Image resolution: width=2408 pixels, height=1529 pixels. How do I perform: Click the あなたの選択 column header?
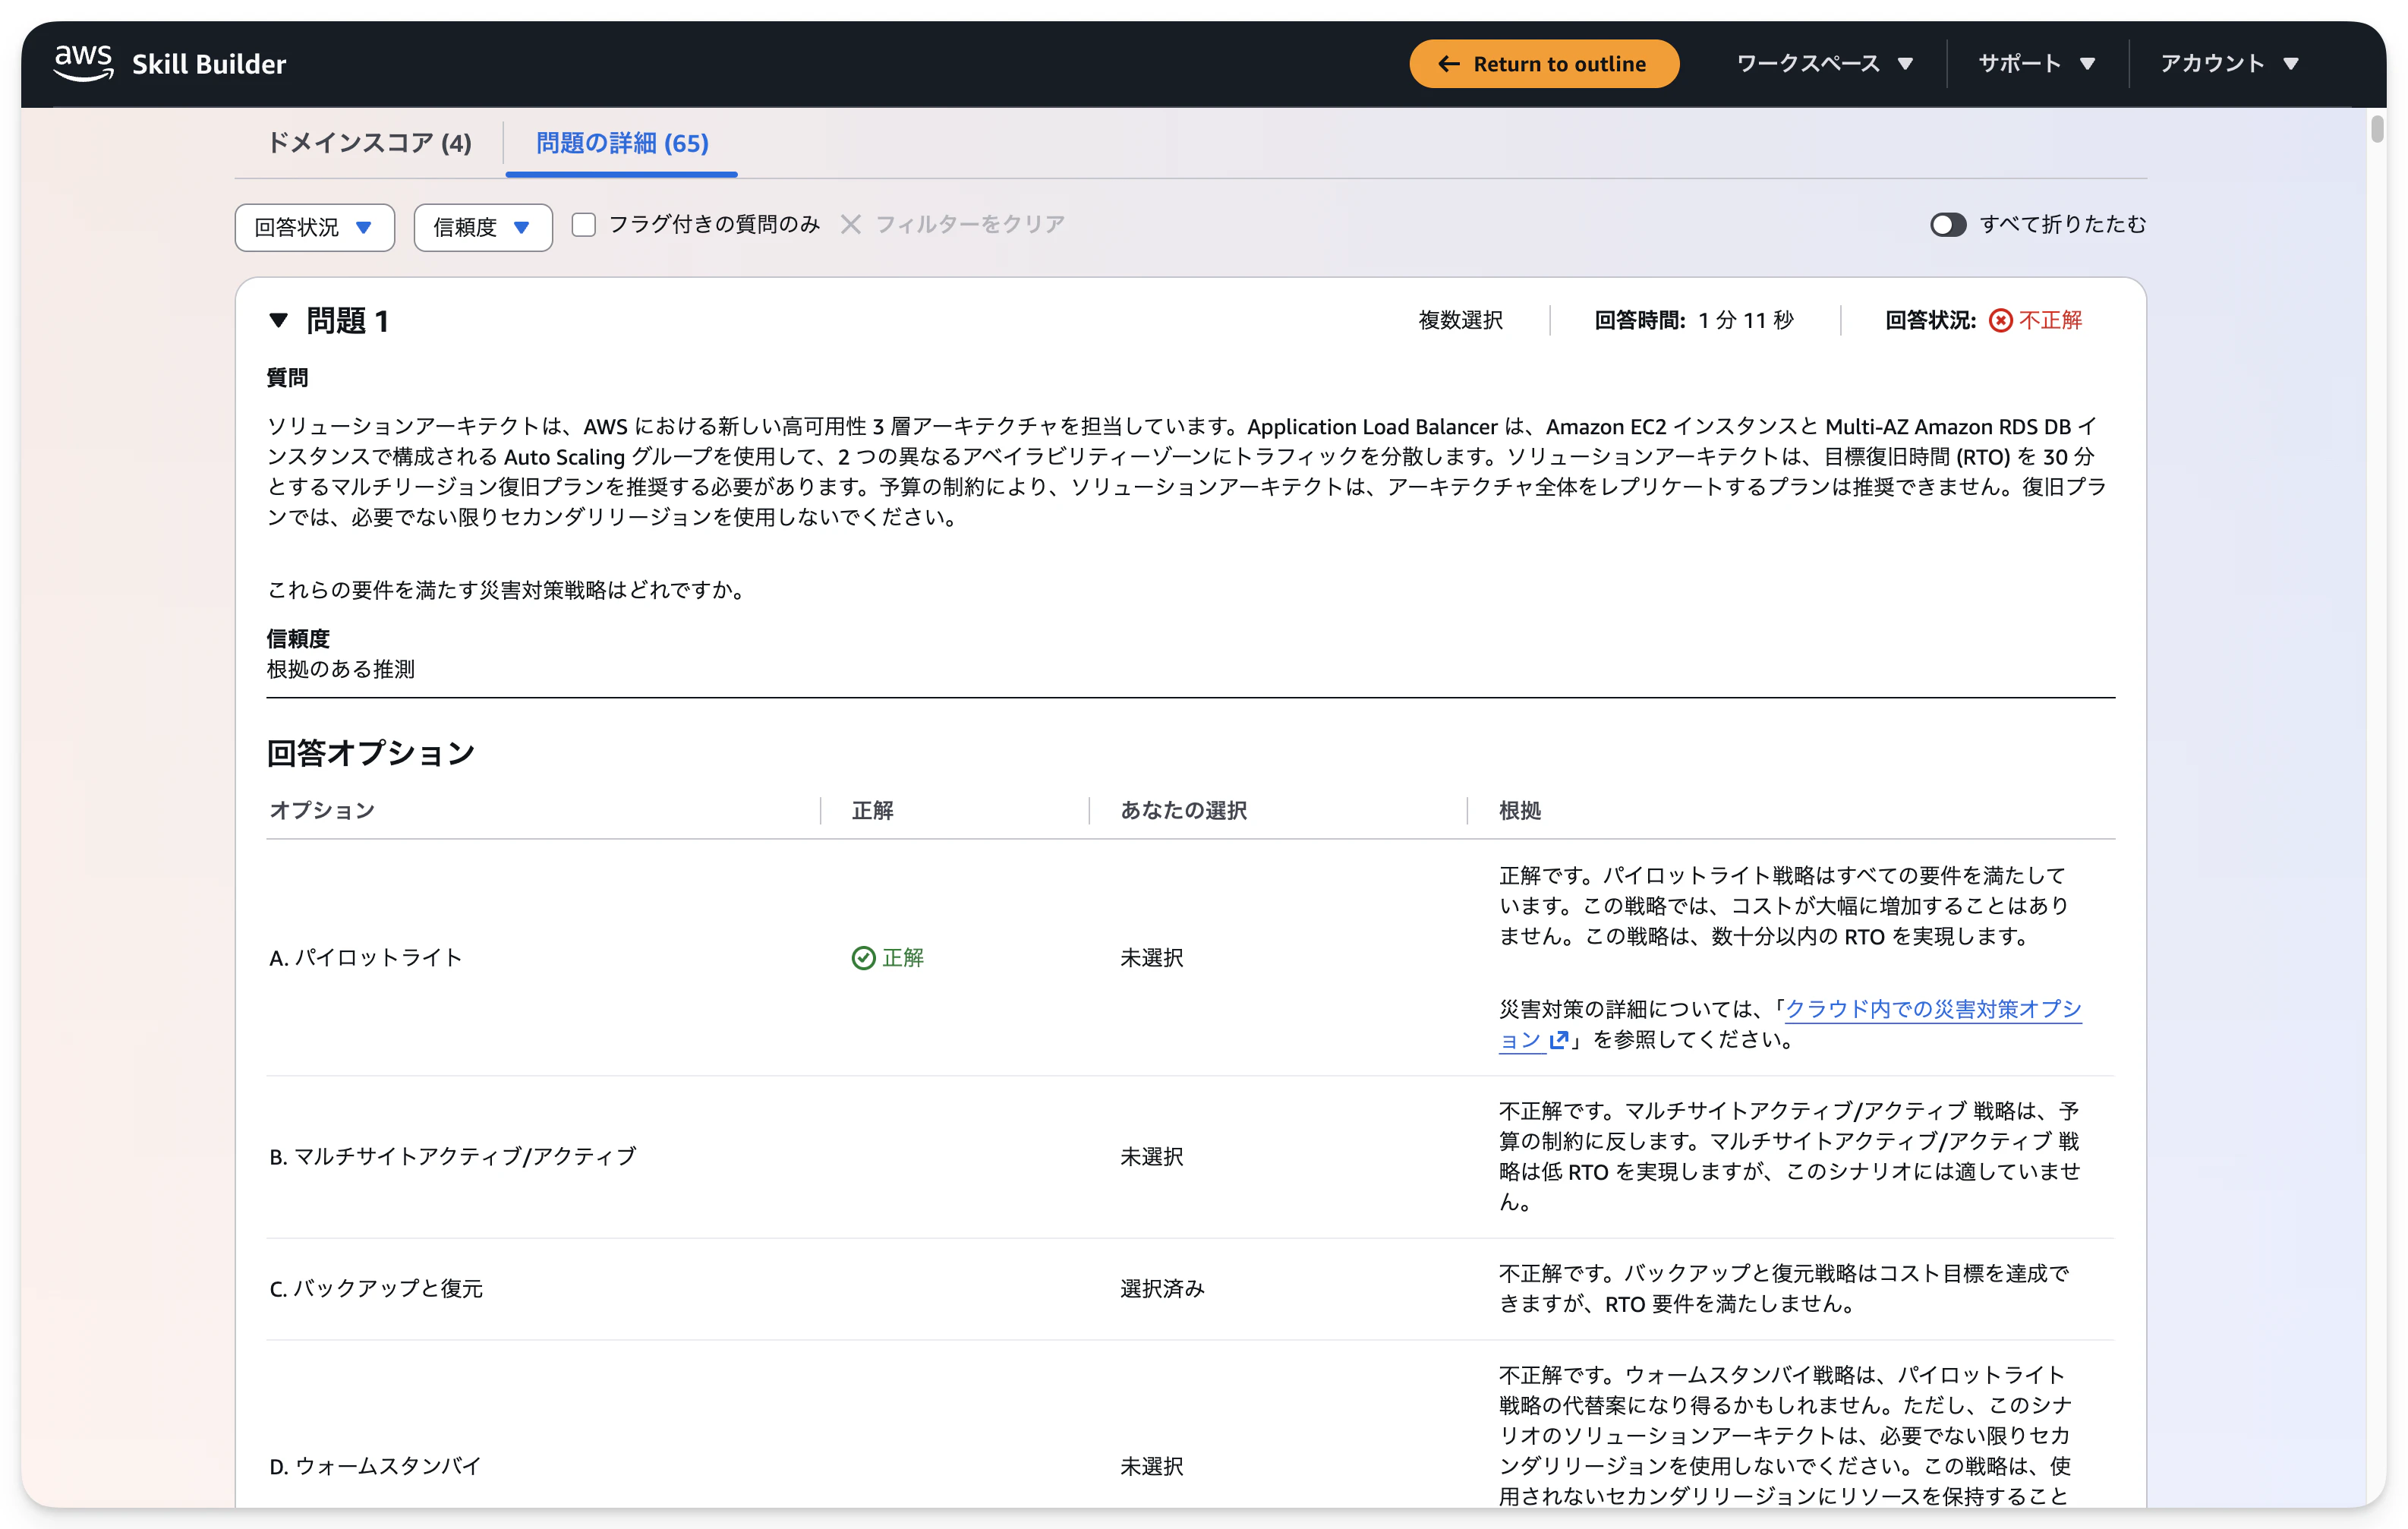click(1184, 810)
